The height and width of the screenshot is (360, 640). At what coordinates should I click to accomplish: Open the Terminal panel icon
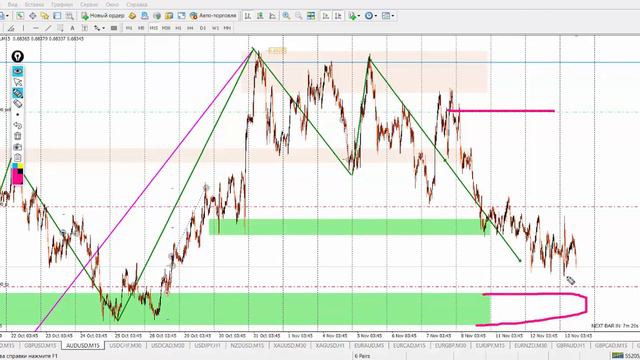57,16
